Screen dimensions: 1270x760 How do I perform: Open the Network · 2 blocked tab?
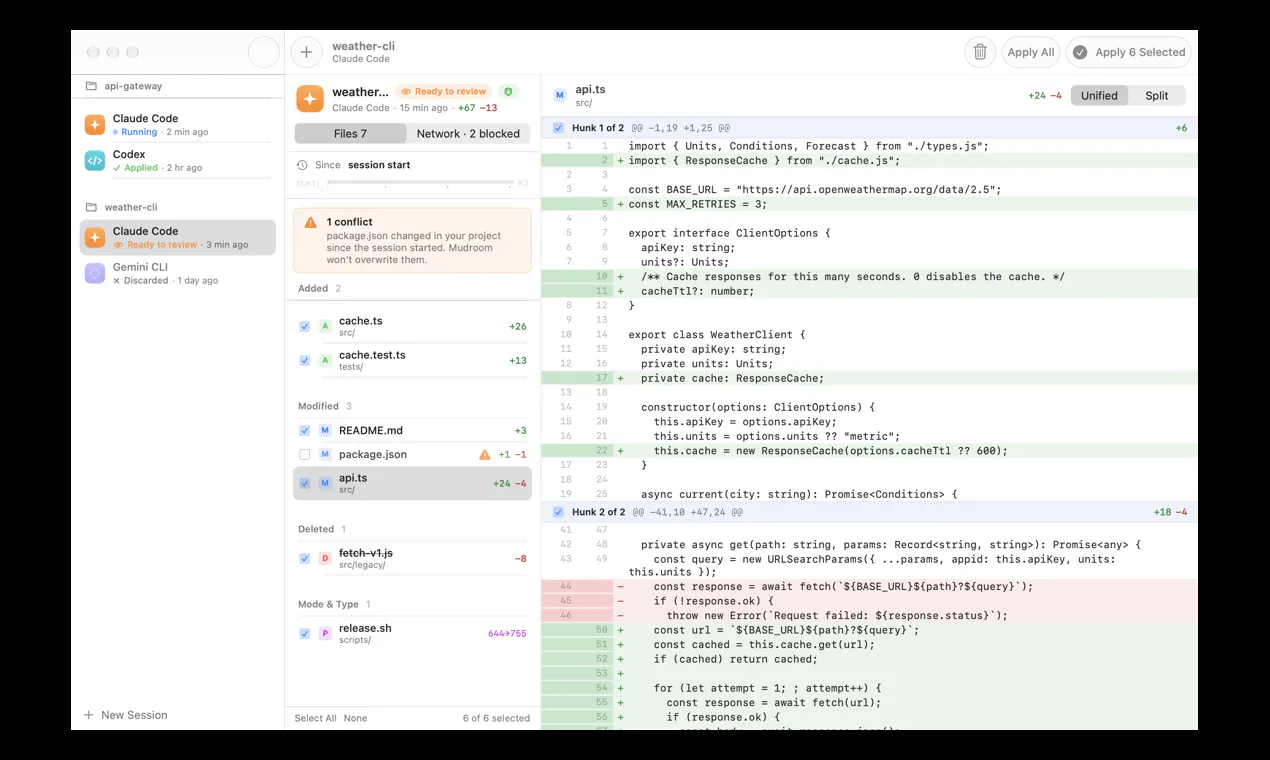(x=468, y=133)
